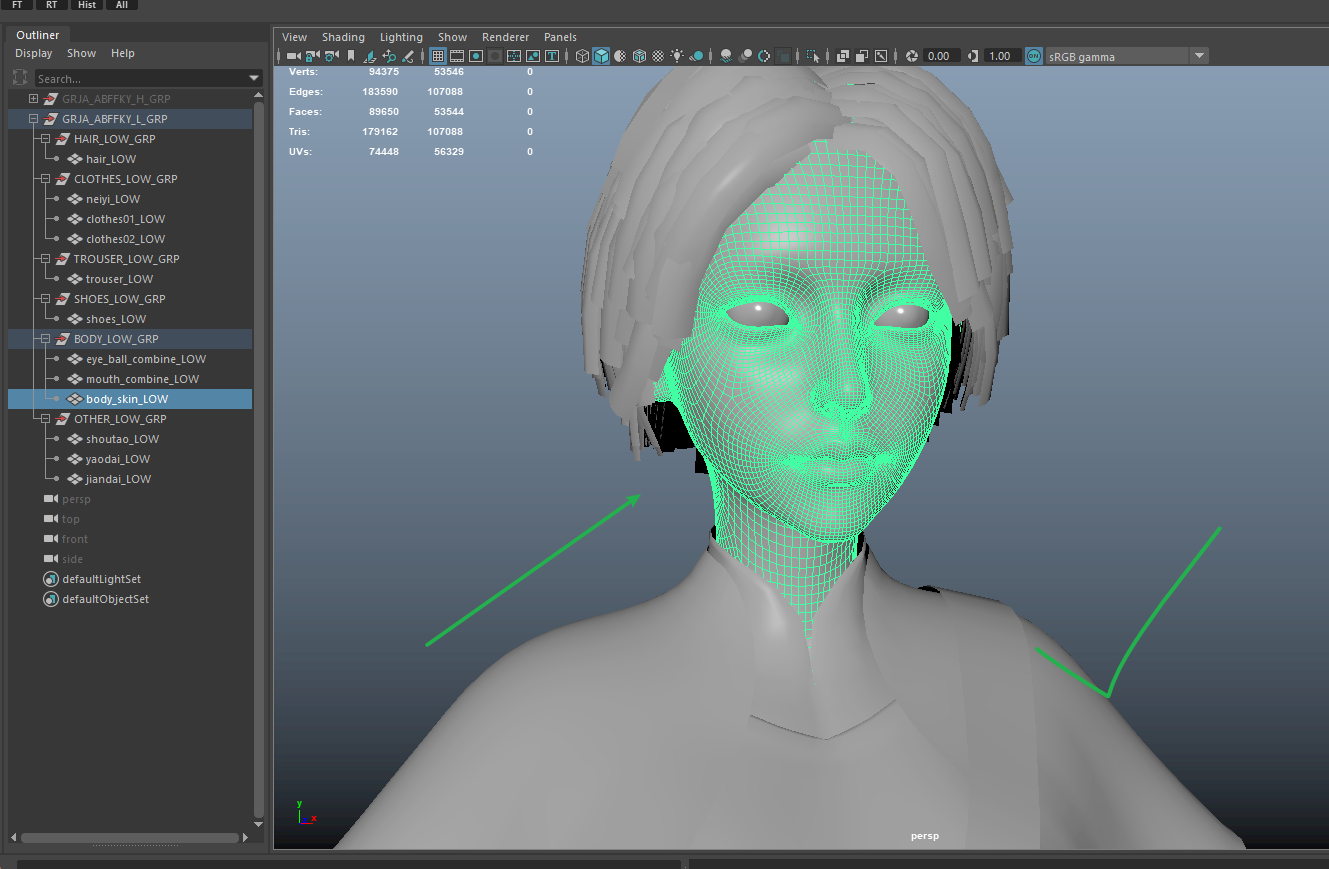Expand the GRJA_ABFFKY_H_GRP node
The width and height of the screenshot is (1329, 869).
(x=33, y=99)
